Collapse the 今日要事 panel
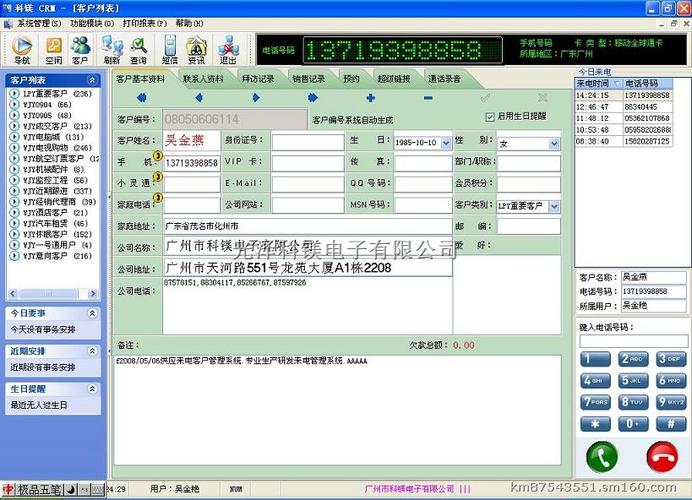The image size is (692, 500). [92, 313]
